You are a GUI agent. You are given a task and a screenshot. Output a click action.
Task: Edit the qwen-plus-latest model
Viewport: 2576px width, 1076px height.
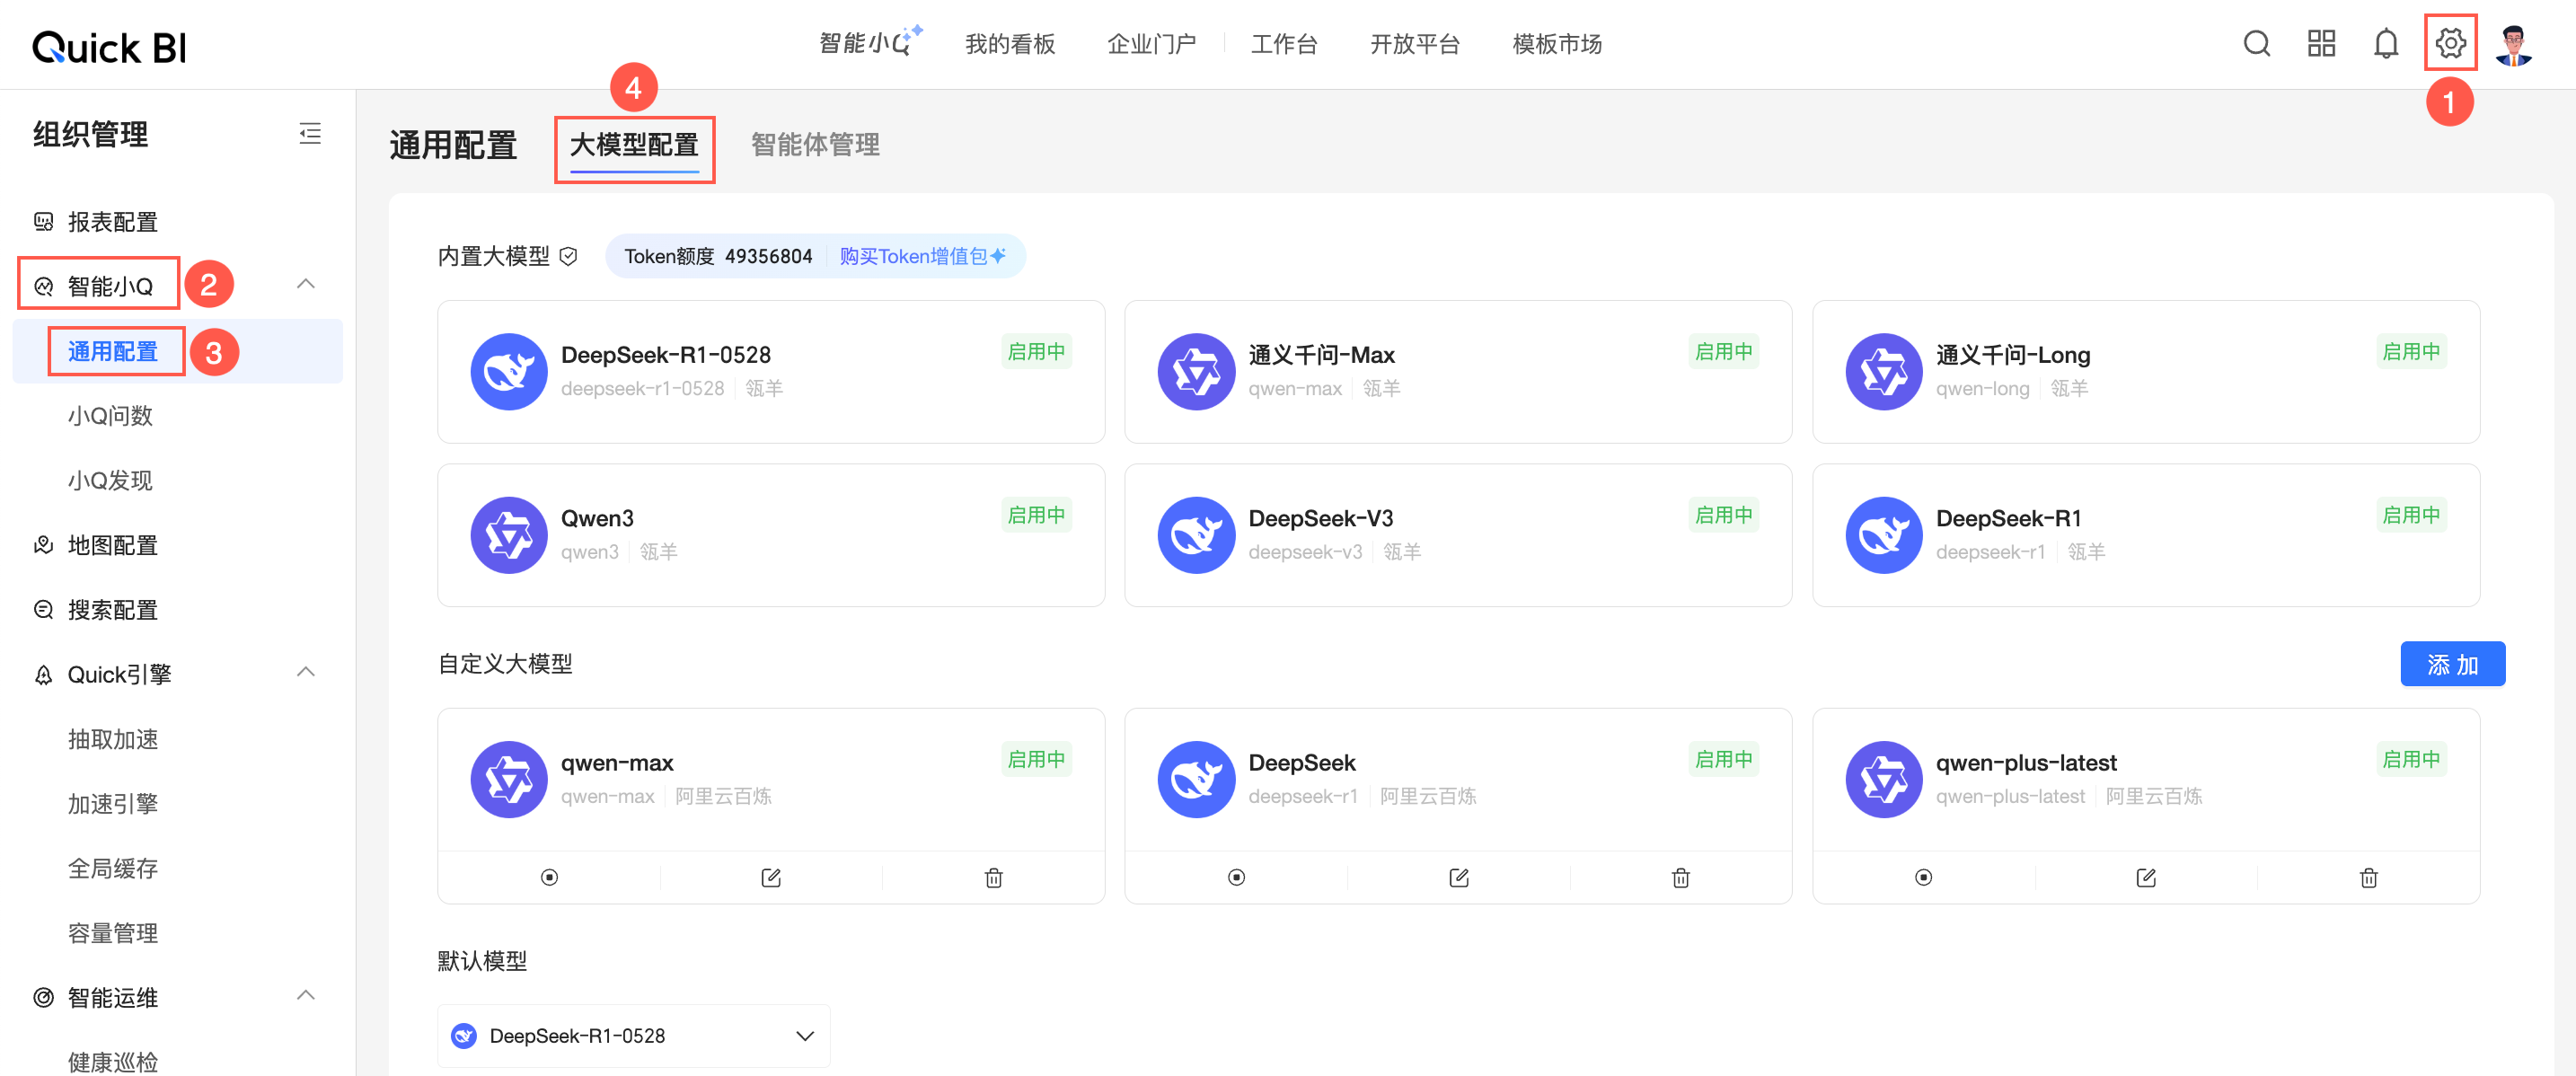(x=2145, y=877)
